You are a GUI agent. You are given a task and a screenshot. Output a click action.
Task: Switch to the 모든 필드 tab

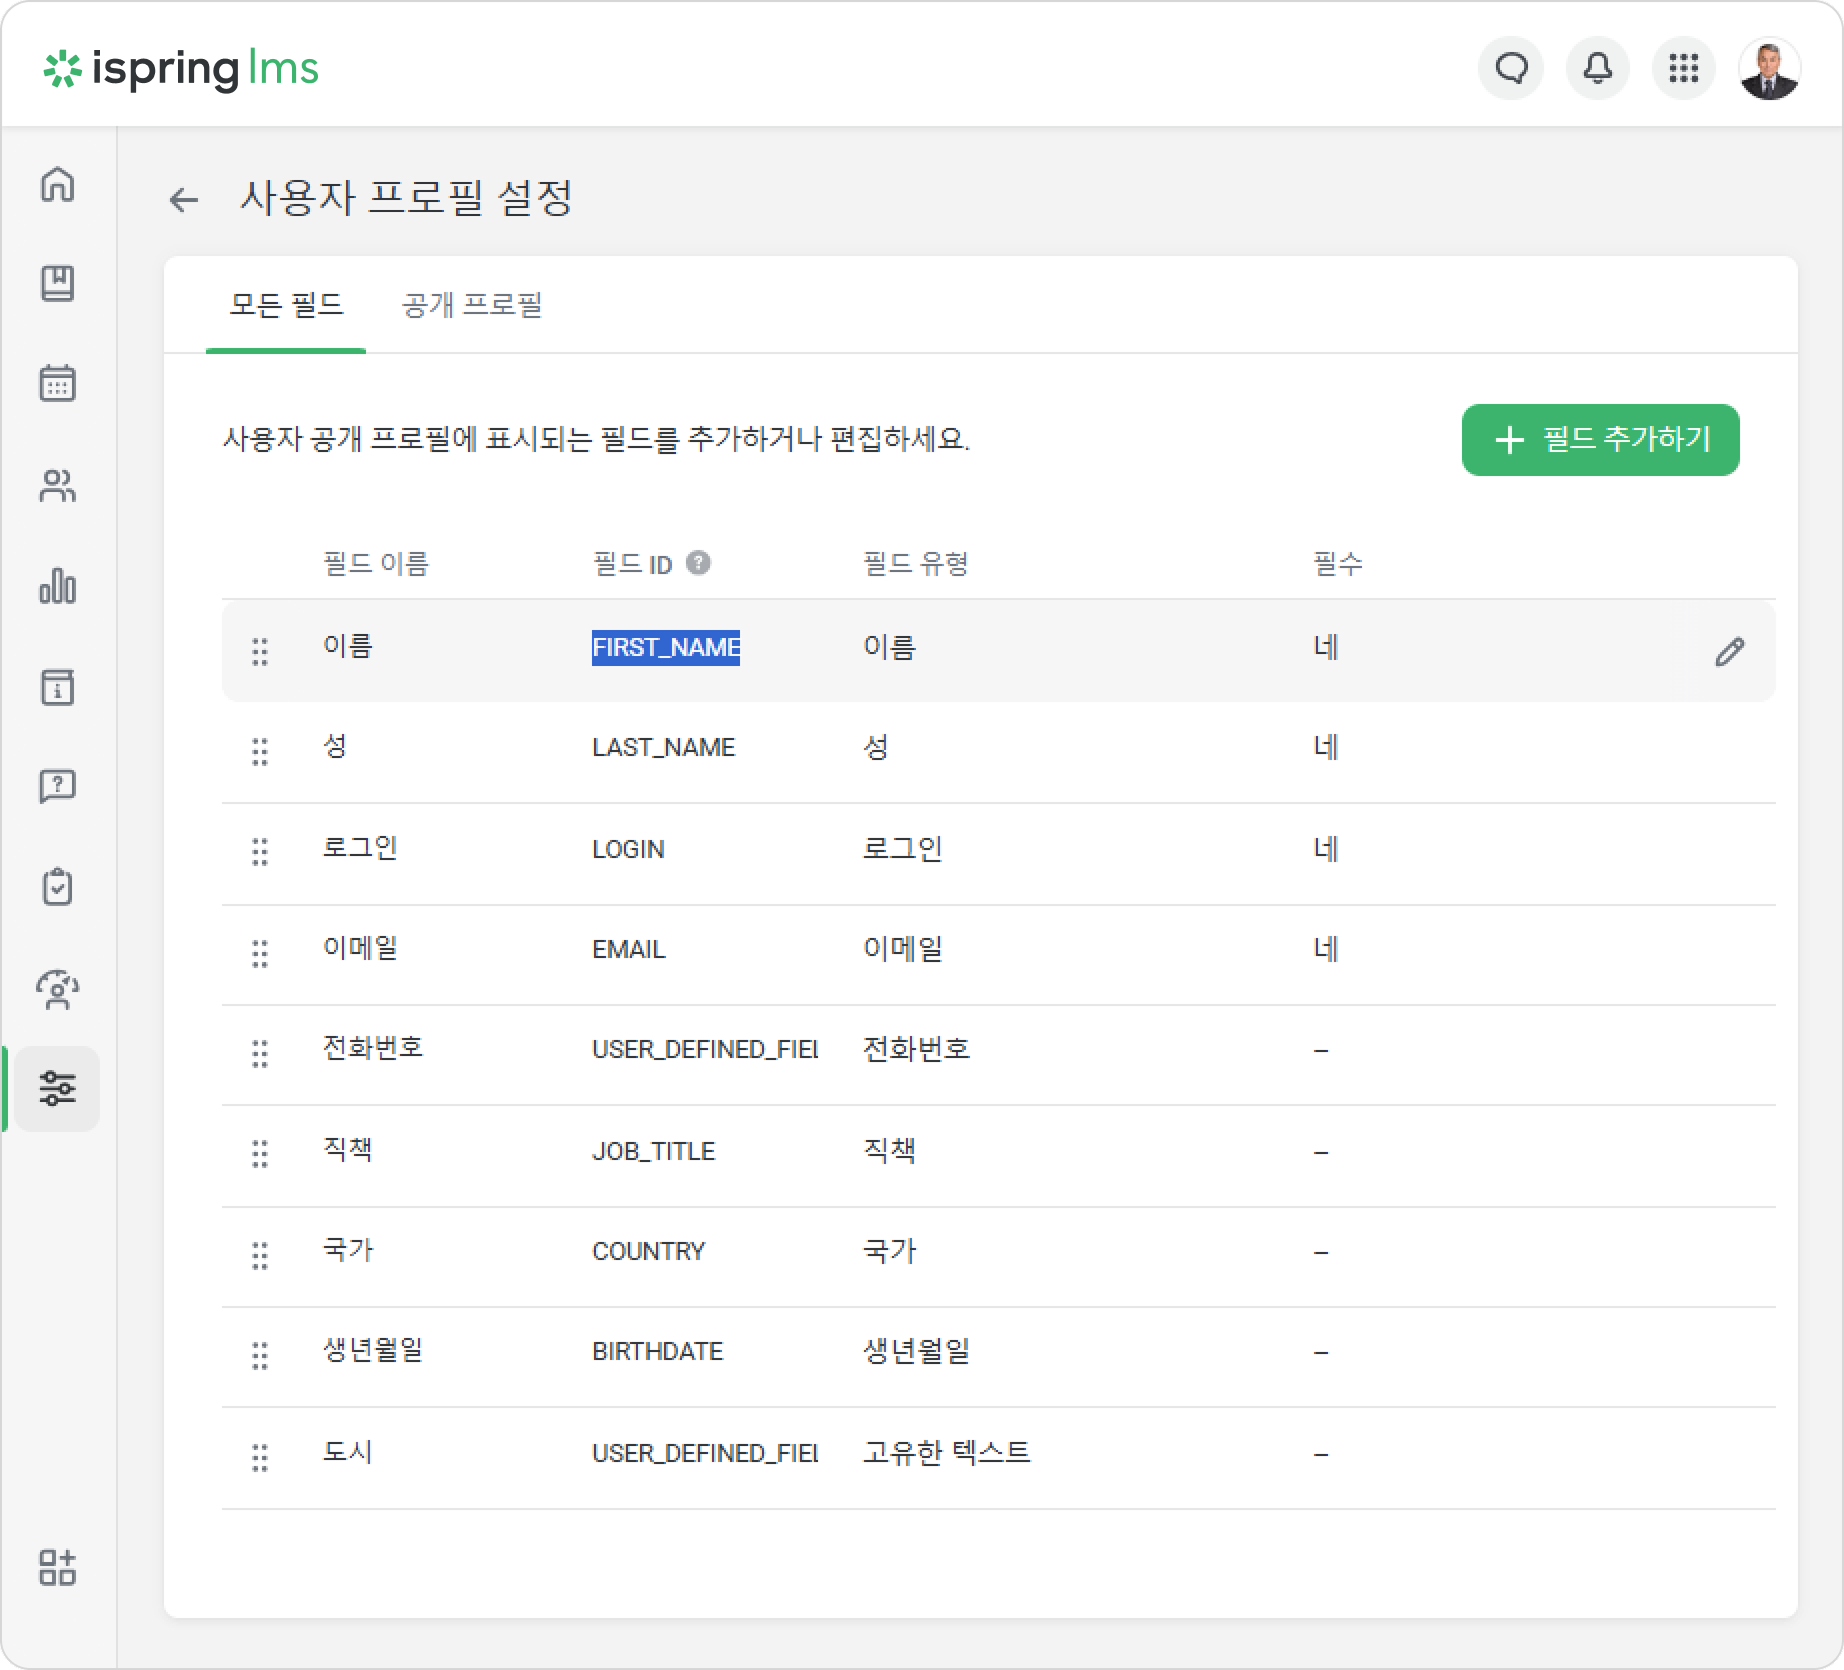[286, 304]
